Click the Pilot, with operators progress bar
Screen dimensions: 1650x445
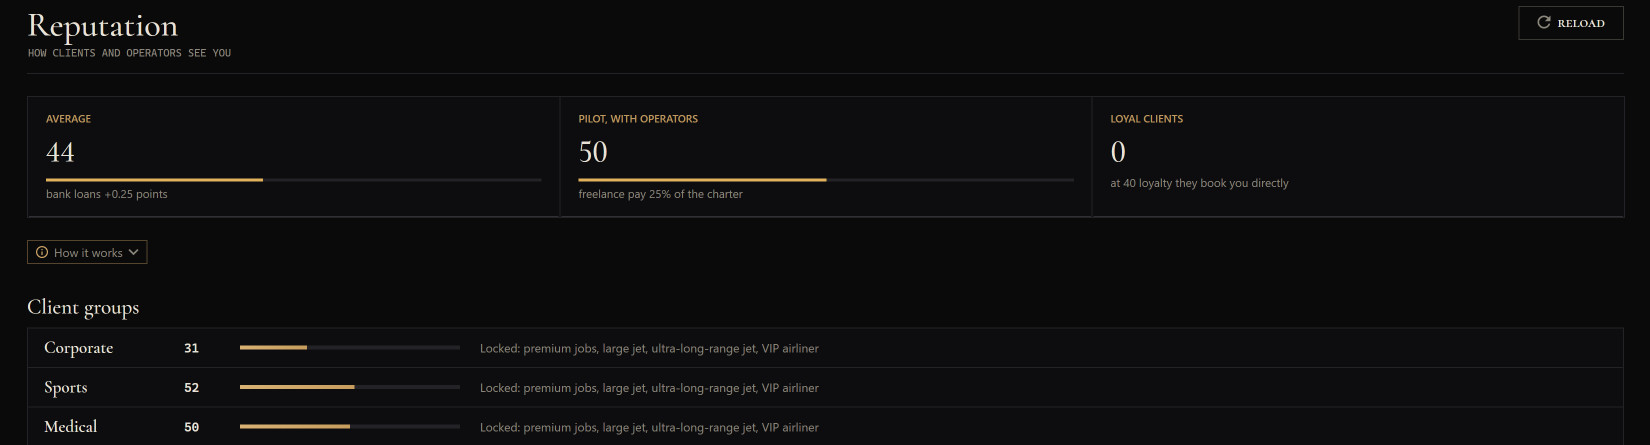(826, 180)
